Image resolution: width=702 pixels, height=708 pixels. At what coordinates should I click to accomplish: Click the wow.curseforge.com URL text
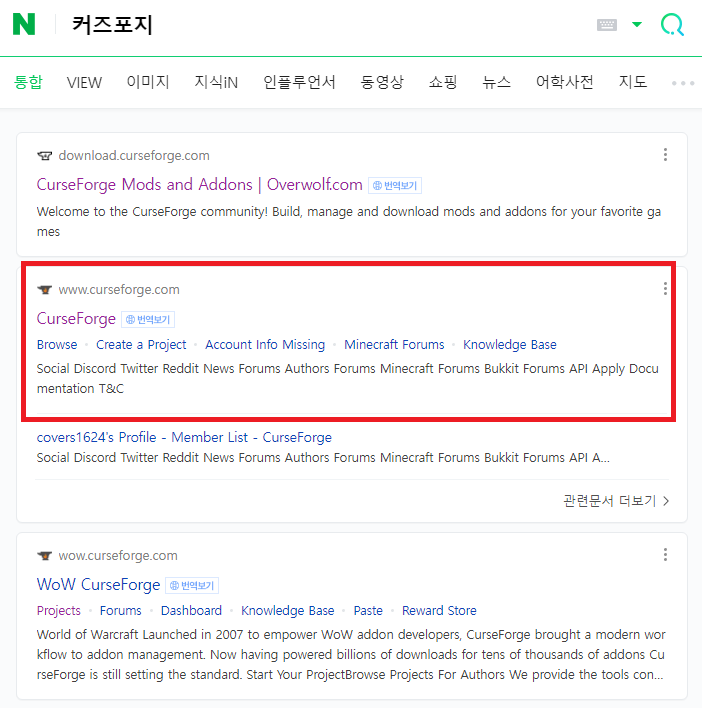(118, 555)
